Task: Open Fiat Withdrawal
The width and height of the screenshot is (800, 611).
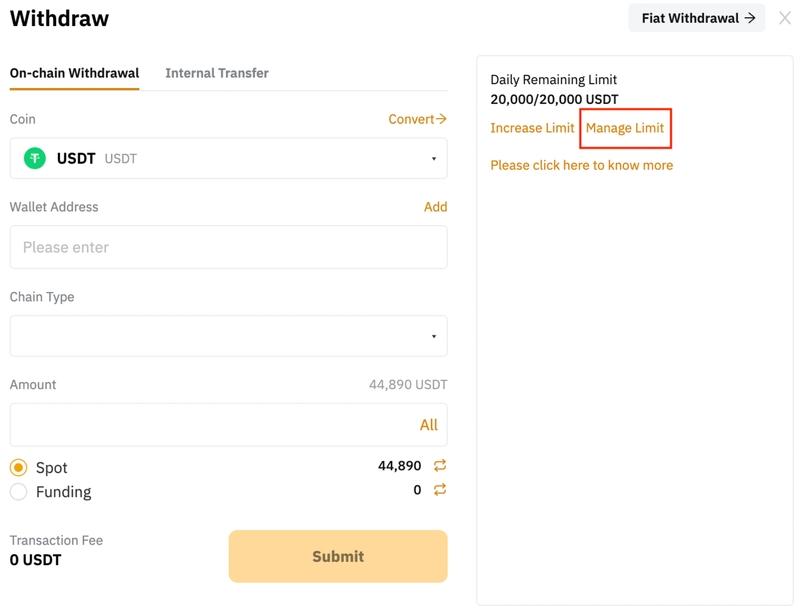Action: point(697,18)
